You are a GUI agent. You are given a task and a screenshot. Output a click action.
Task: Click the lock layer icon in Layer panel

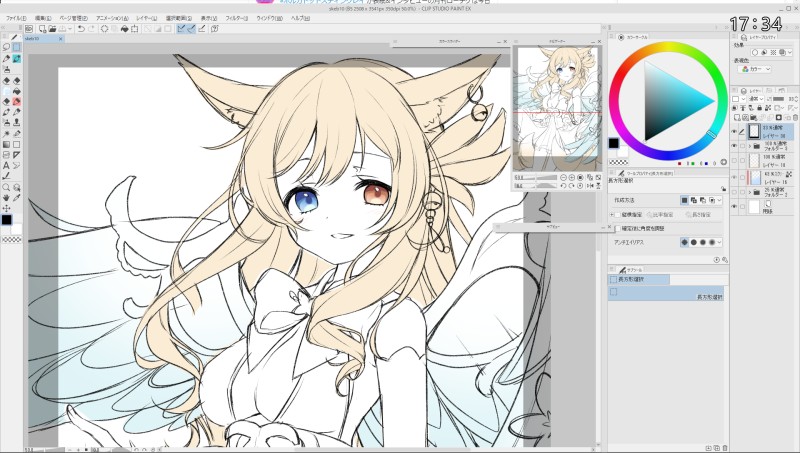coord(760,108)
